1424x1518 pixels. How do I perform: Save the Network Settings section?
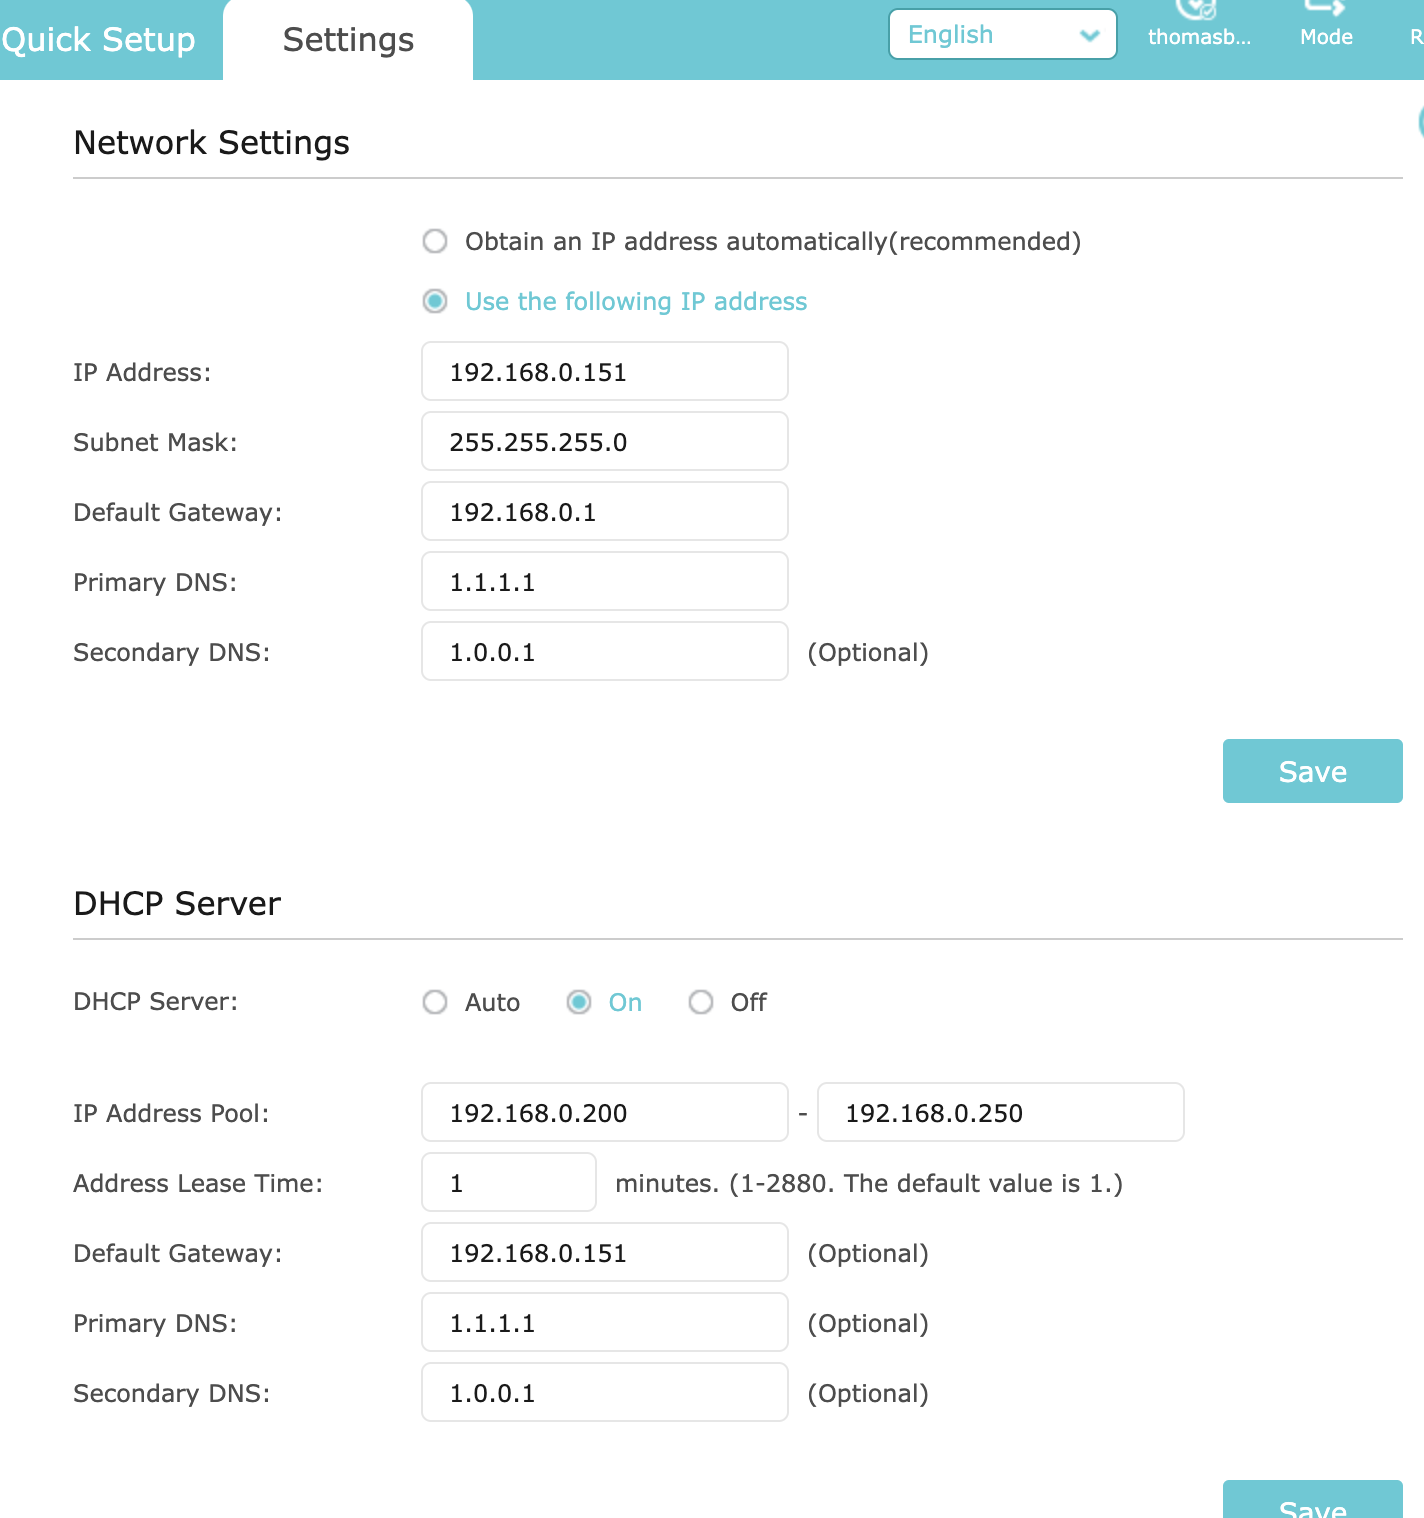pos(1312,771)
